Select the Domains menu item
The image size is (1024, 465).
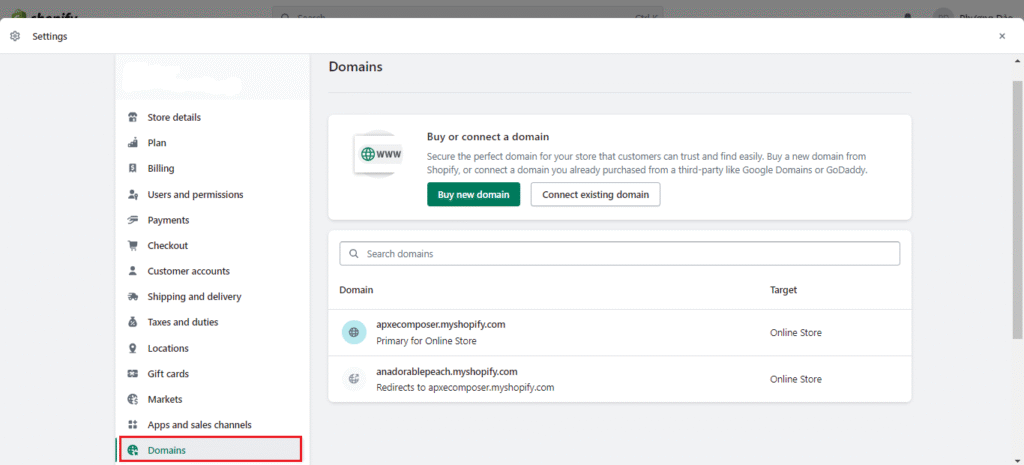click(166, 450)
